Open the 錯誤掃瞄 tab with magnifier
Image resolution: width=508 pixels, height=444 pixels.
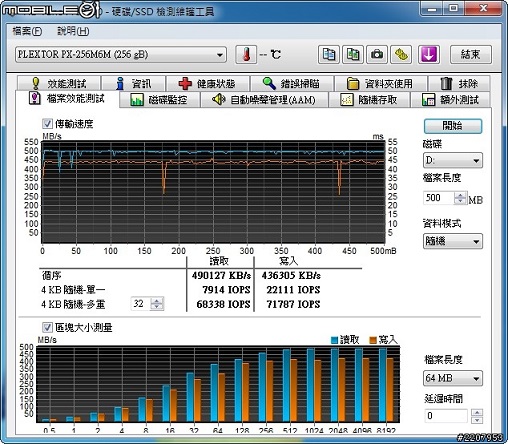pyautogui.click(x=292, y=84)
